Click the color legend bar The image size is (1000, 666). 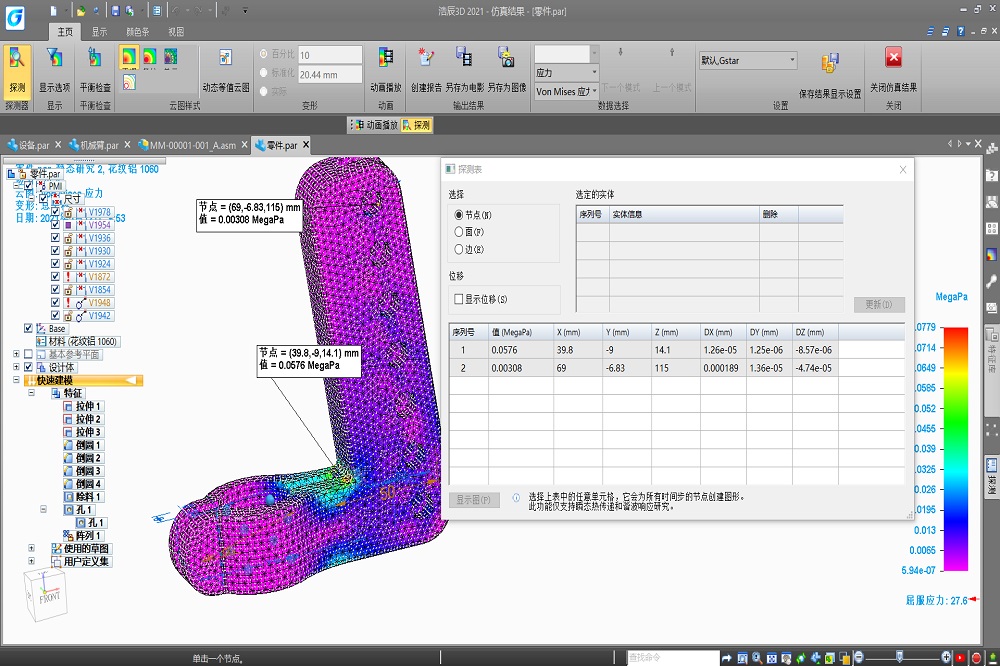(957, 447)
